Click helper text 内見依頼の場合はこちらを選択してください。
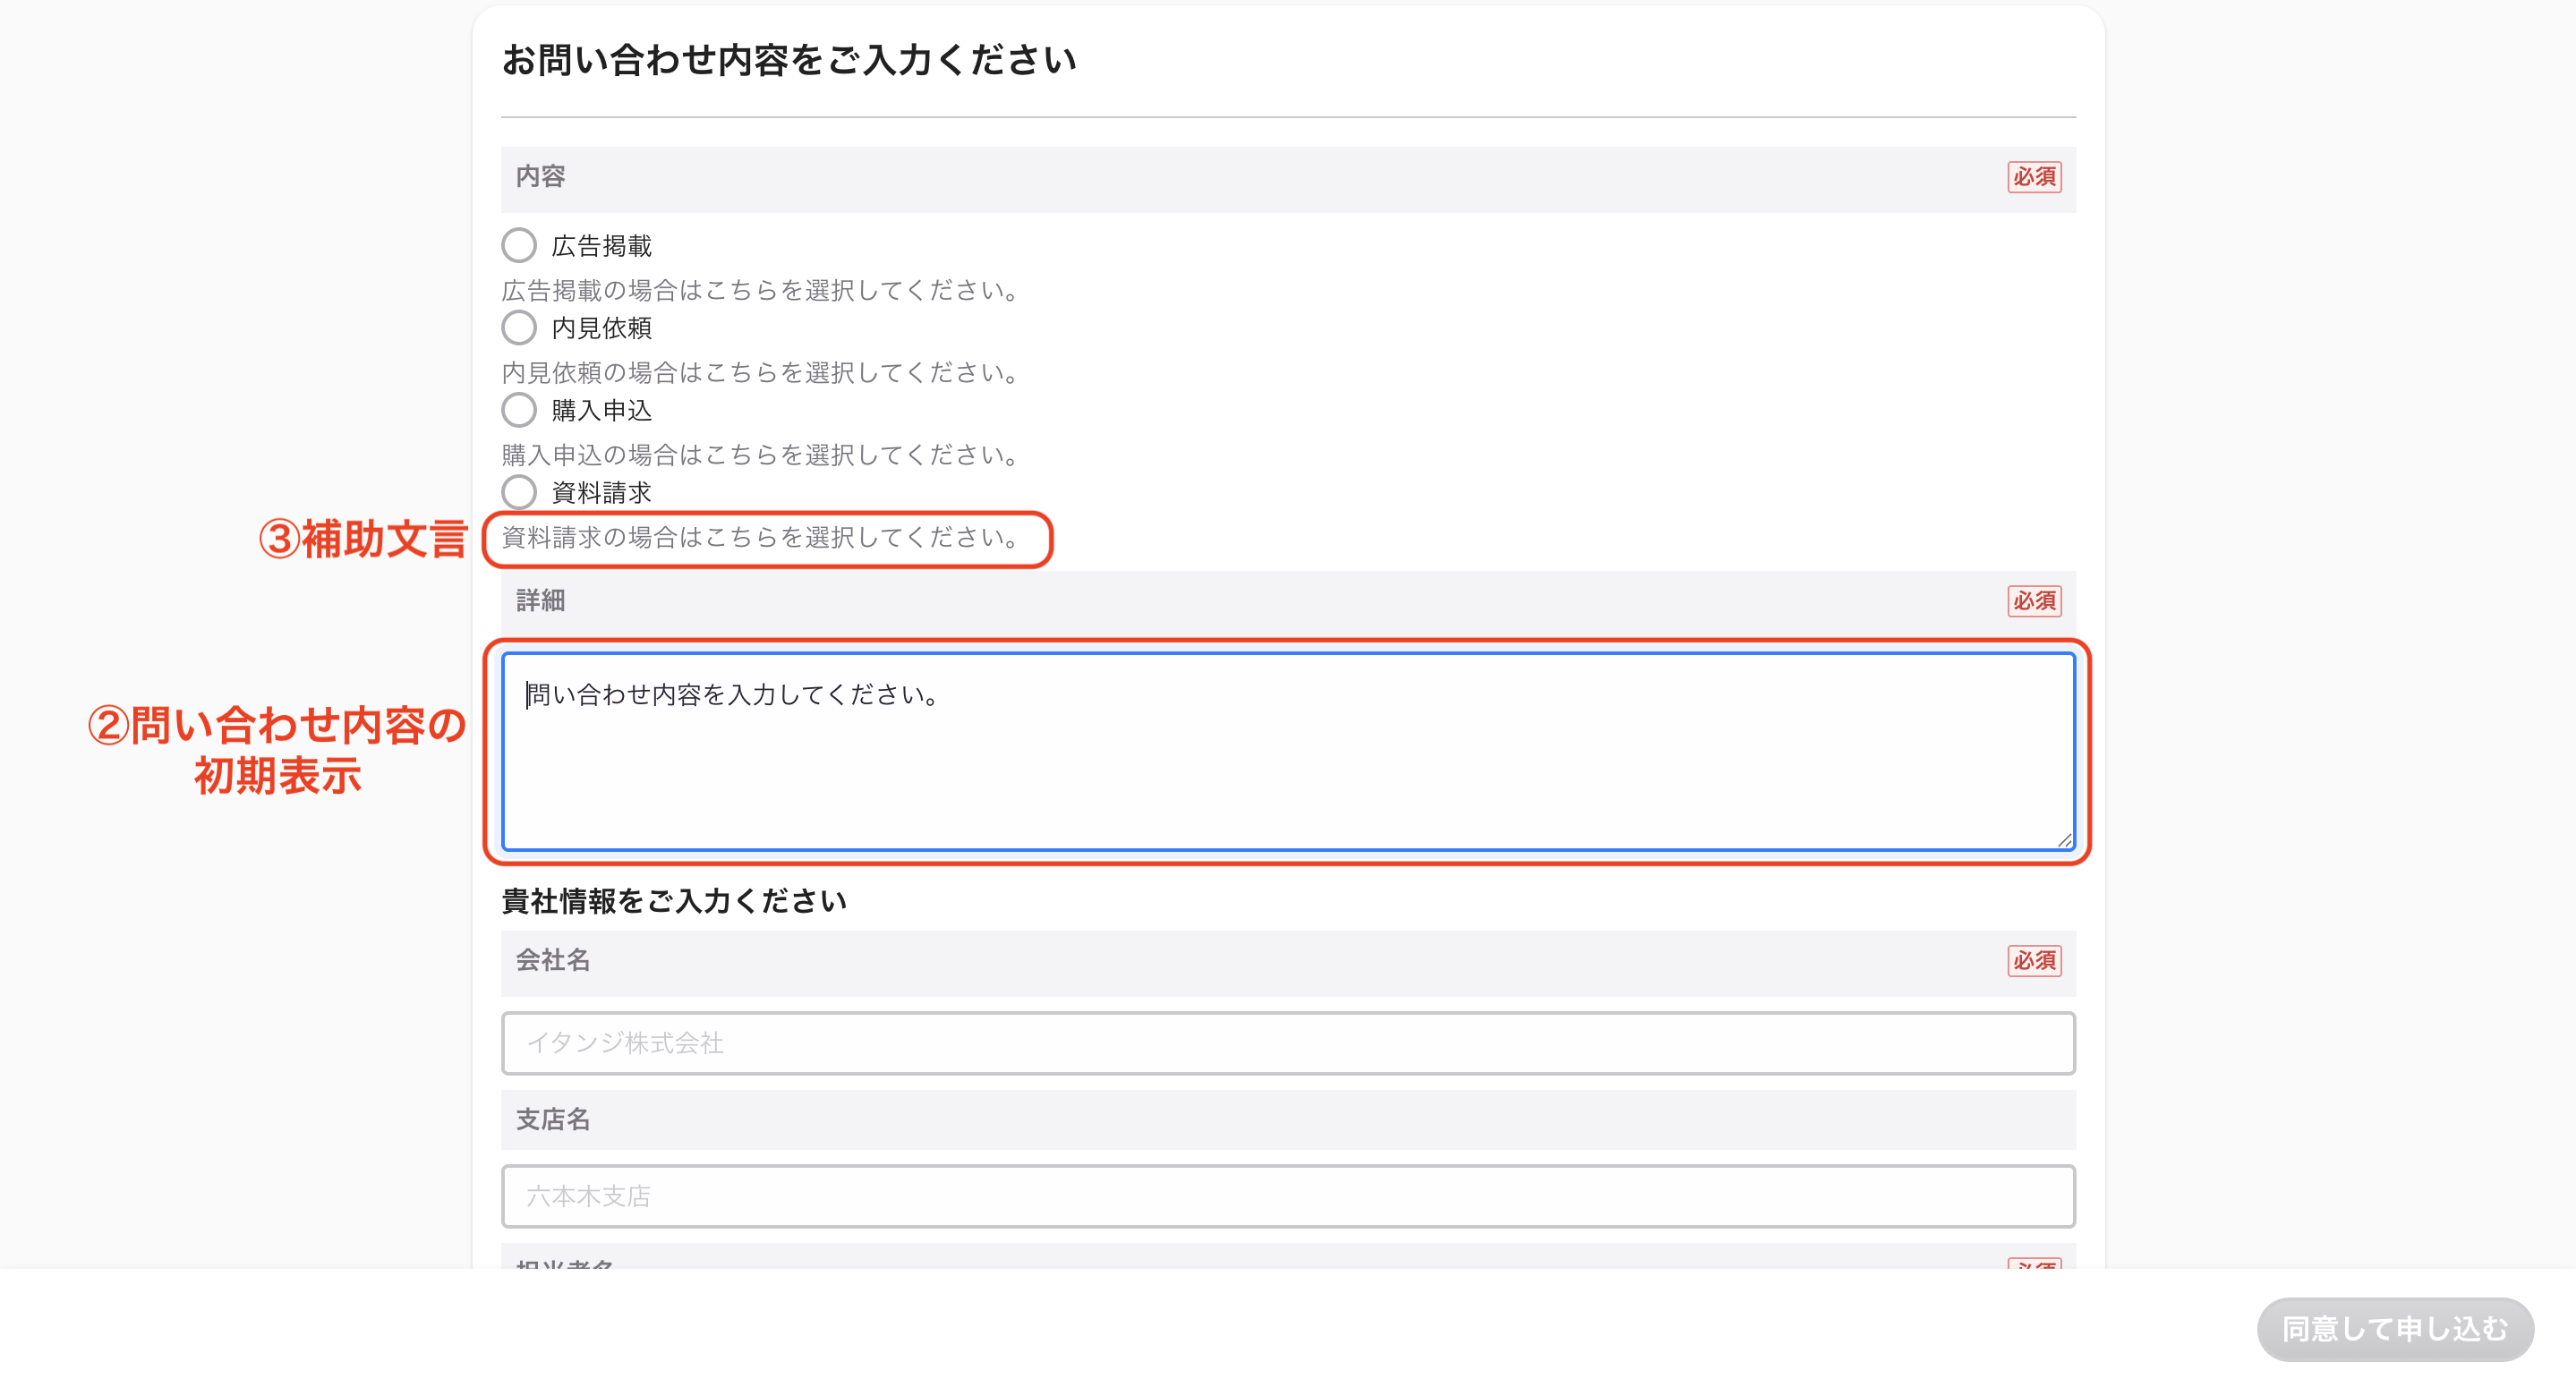The image size is (2576, 1387). [x=760, y=373]
